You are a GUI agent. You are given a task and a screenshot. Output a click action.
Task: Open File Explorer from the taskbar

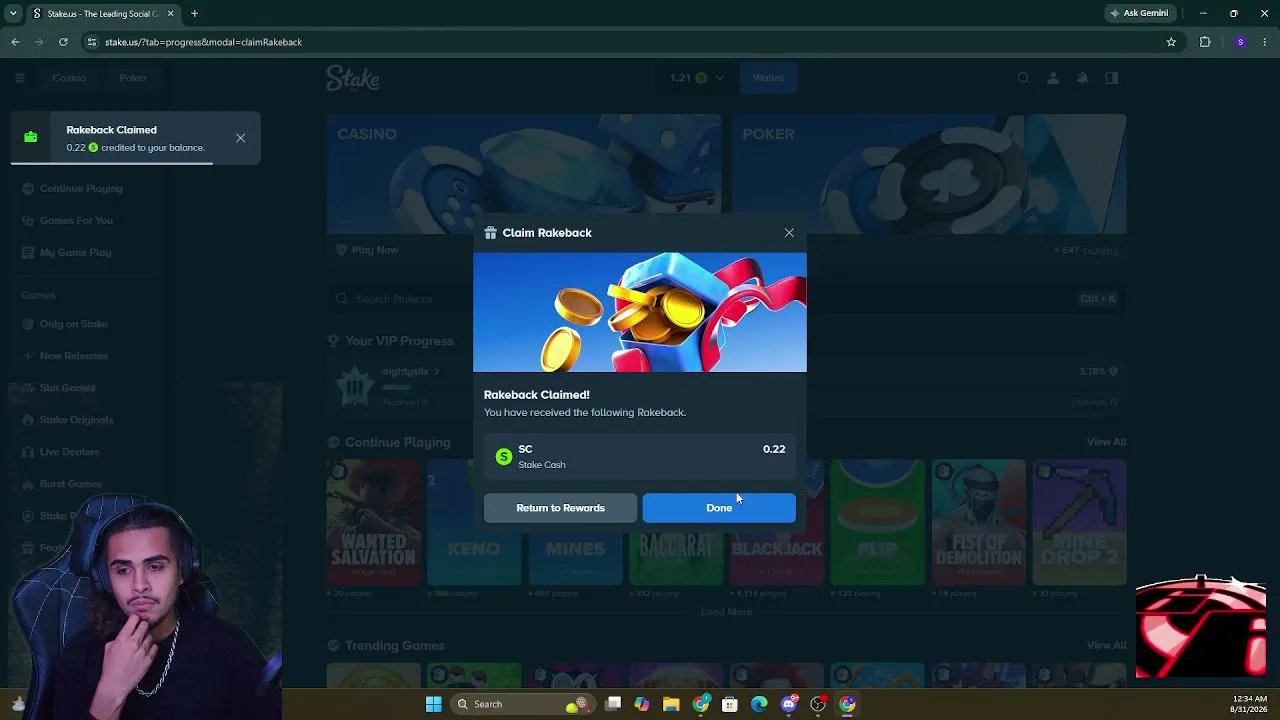click(x=671, y=704)
